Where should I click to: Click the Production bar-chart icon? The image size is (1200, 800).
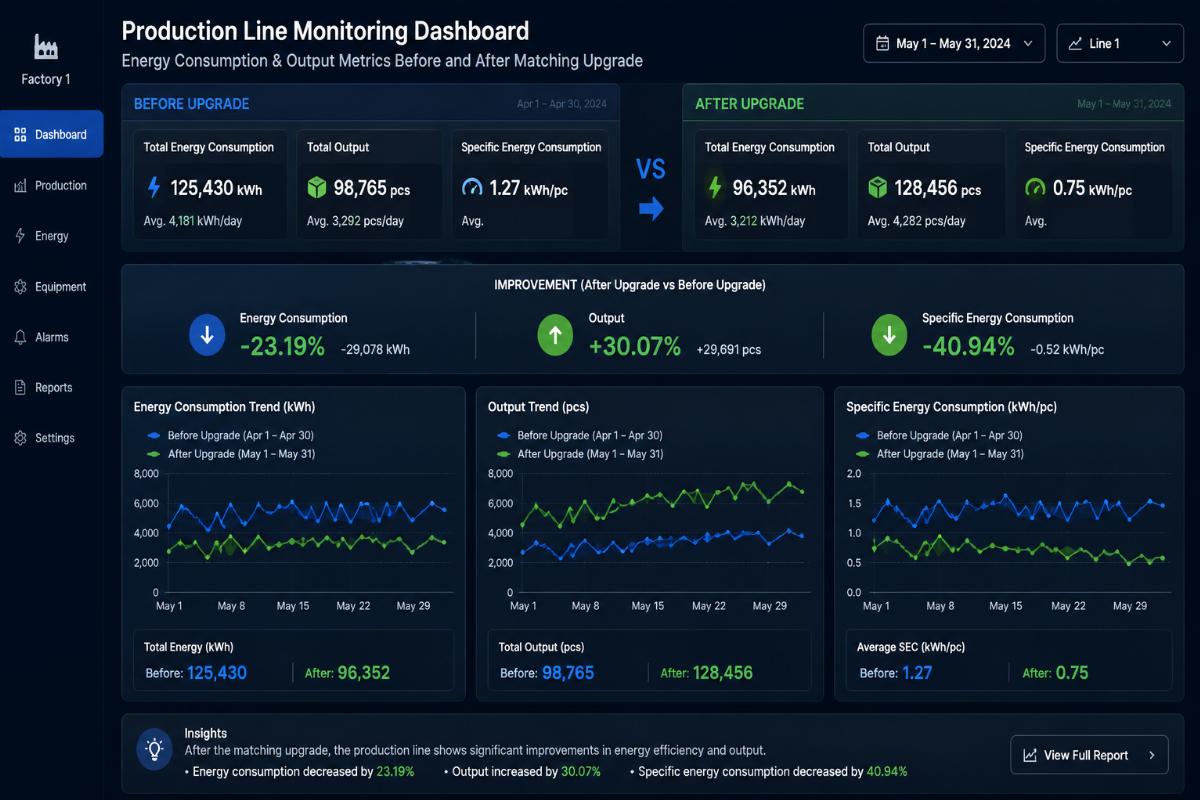click(x=20, y=185)
